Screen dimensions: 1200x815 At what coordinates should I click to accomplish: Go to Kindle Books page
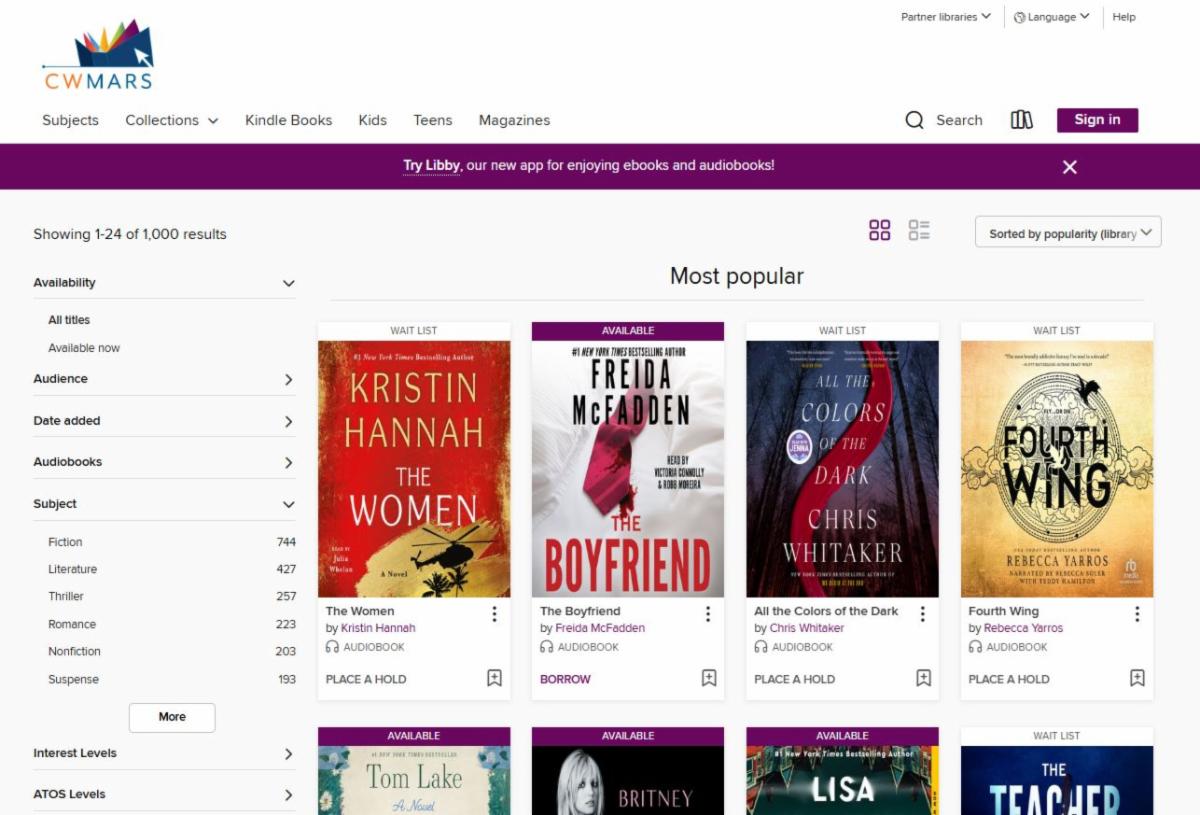point(288,120)
